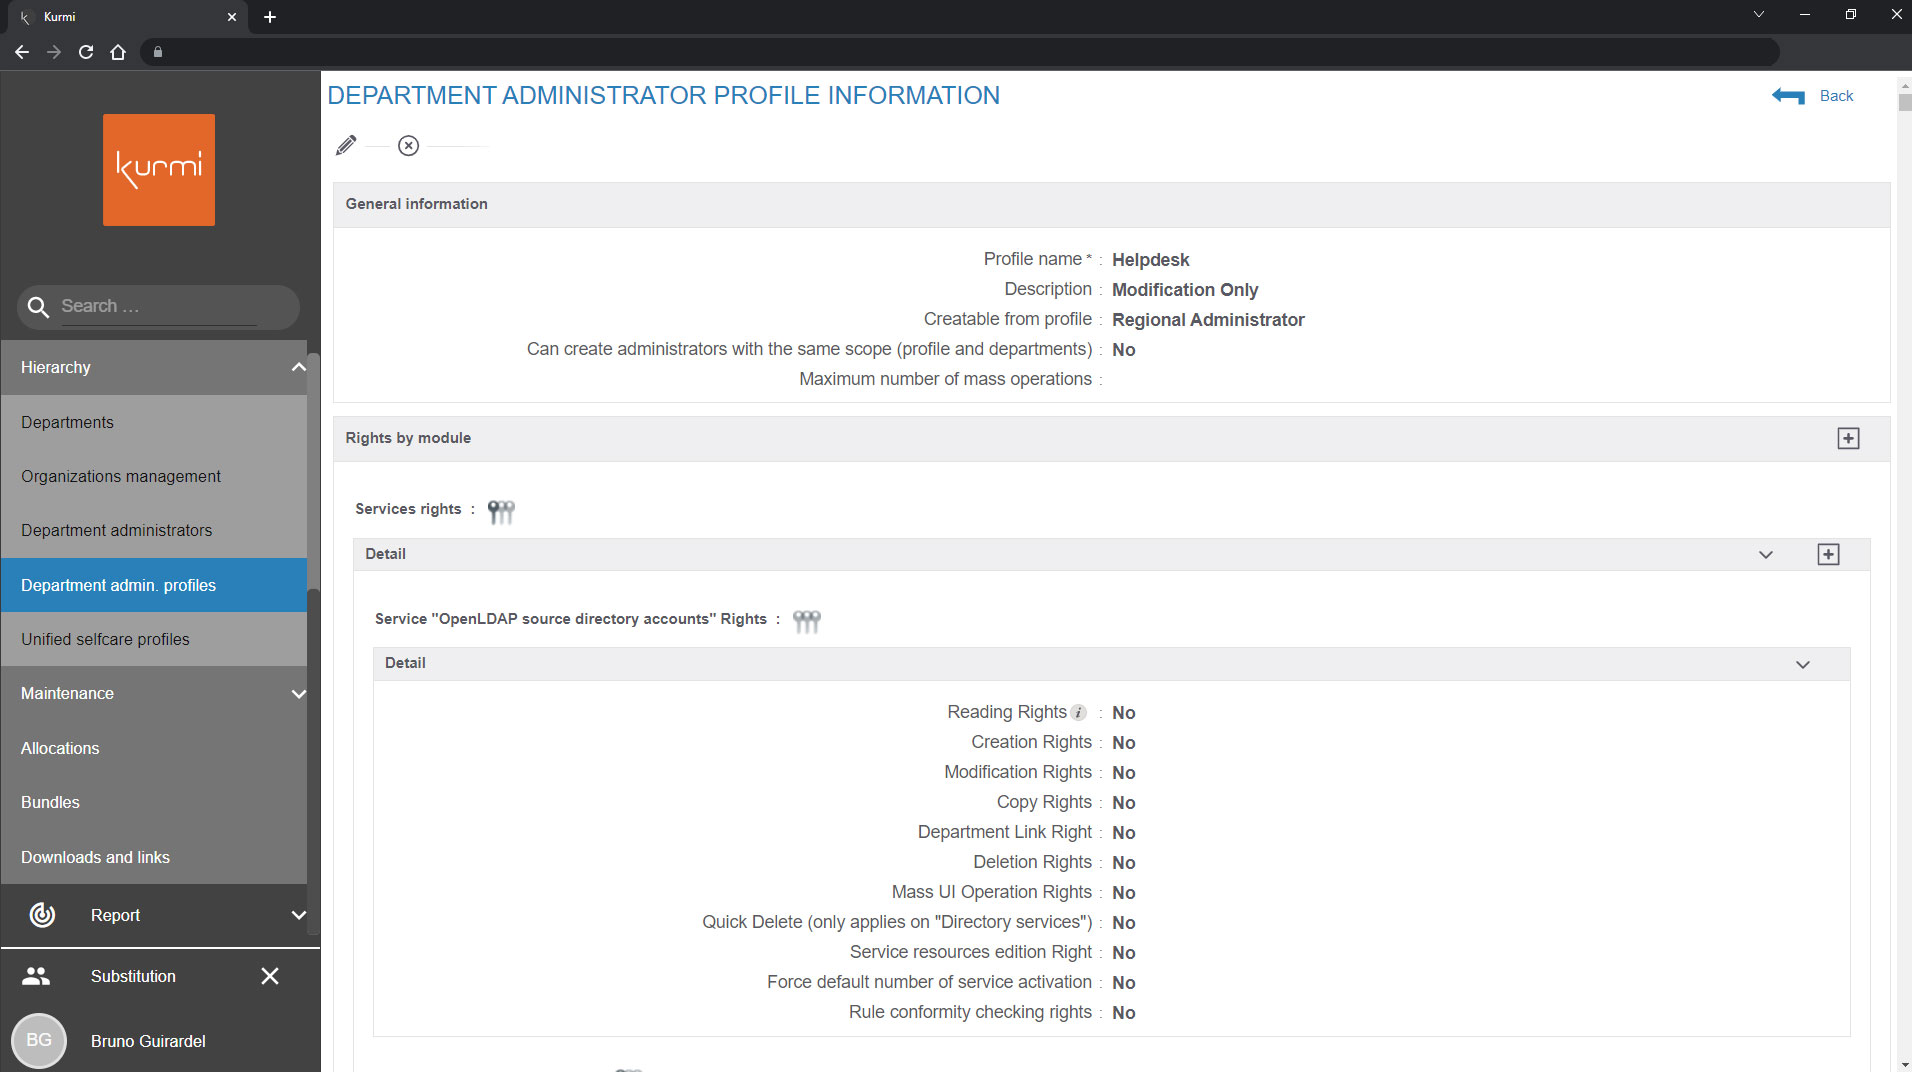1912x1072 pixels.
Task: Open a new browser tab with plus
Action: (x=270, y=17)
